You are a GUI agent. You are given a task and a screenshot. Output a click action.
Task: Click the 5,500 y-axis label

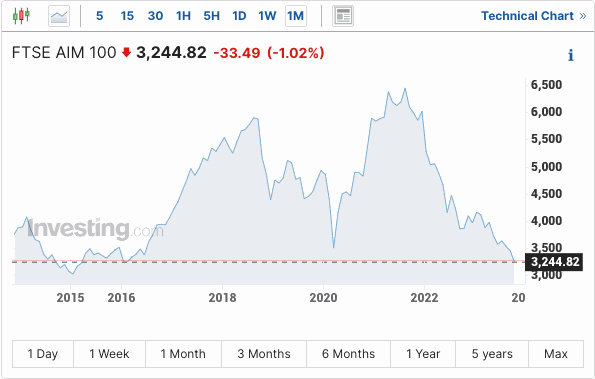tap(546, 139)
